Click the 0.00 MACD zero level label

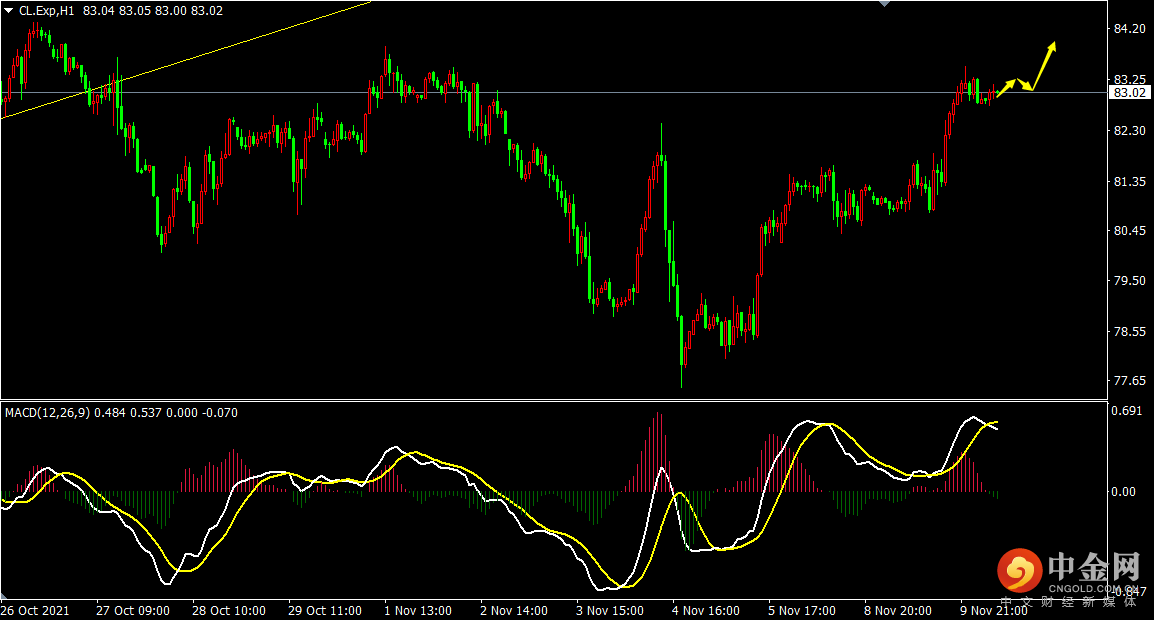pyautogui.click(x=1126, y=491)
